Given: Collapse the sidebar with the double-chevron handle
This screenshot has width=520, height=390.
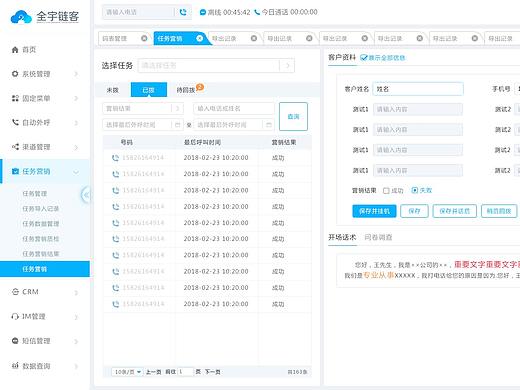Looking at the screenshot, I should [x=86, y=195].
